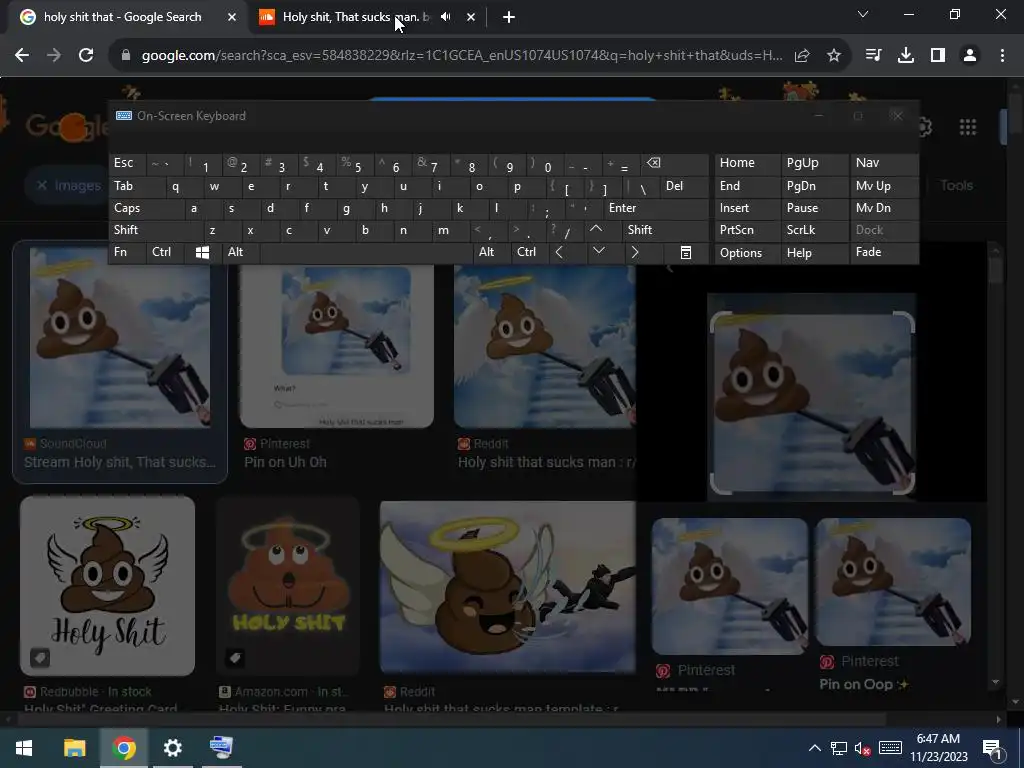Click the PrtScn key on On-Screen Keyboard
This screenshot has width=1024, height=768.
[x=747, y=230]
